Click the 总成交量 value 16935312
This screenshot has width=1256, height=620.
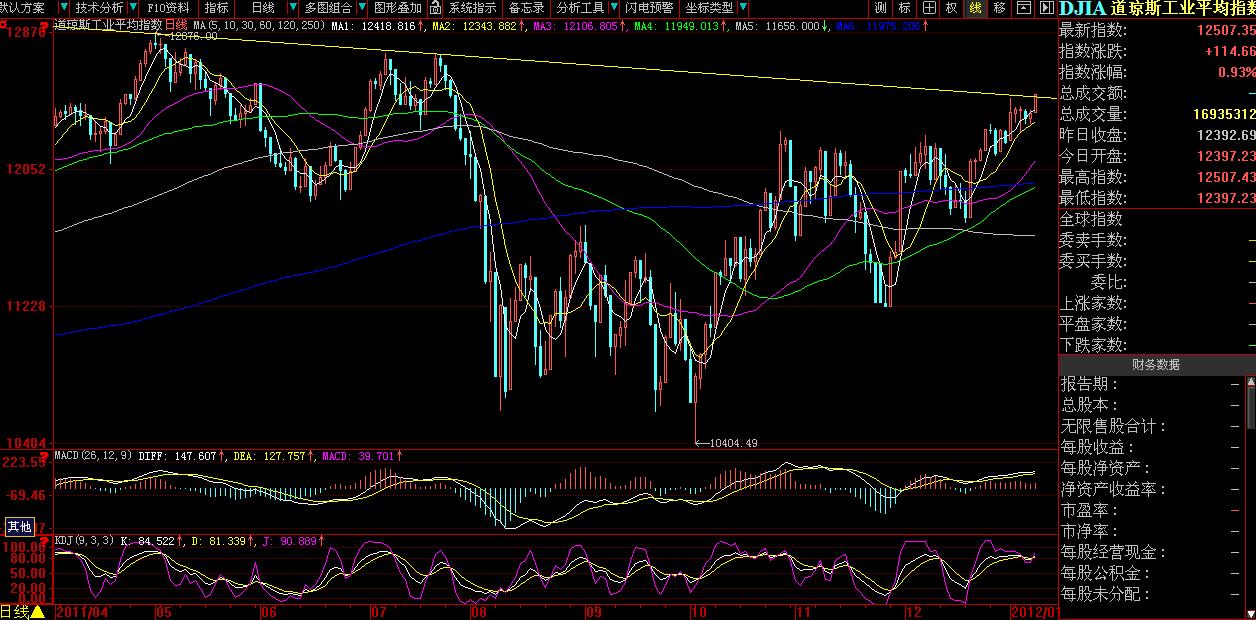[x=1223, y=114]
